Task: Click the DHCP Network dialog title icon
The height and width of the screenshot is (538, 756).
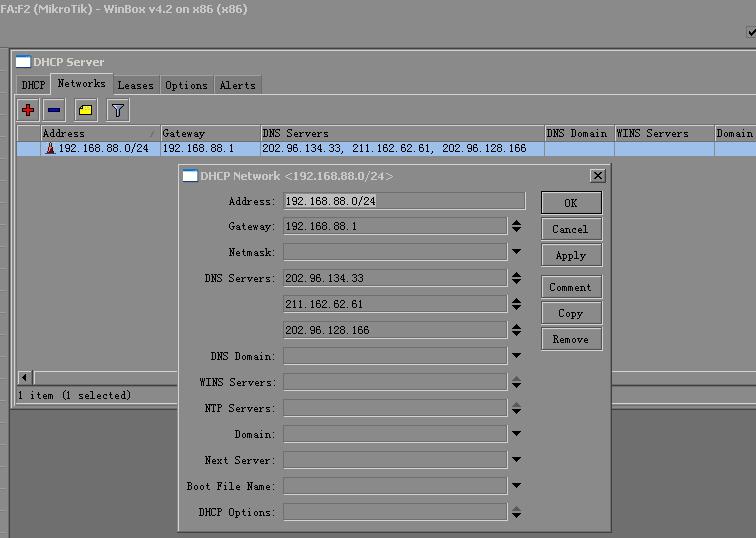Action: click(189, 176)
